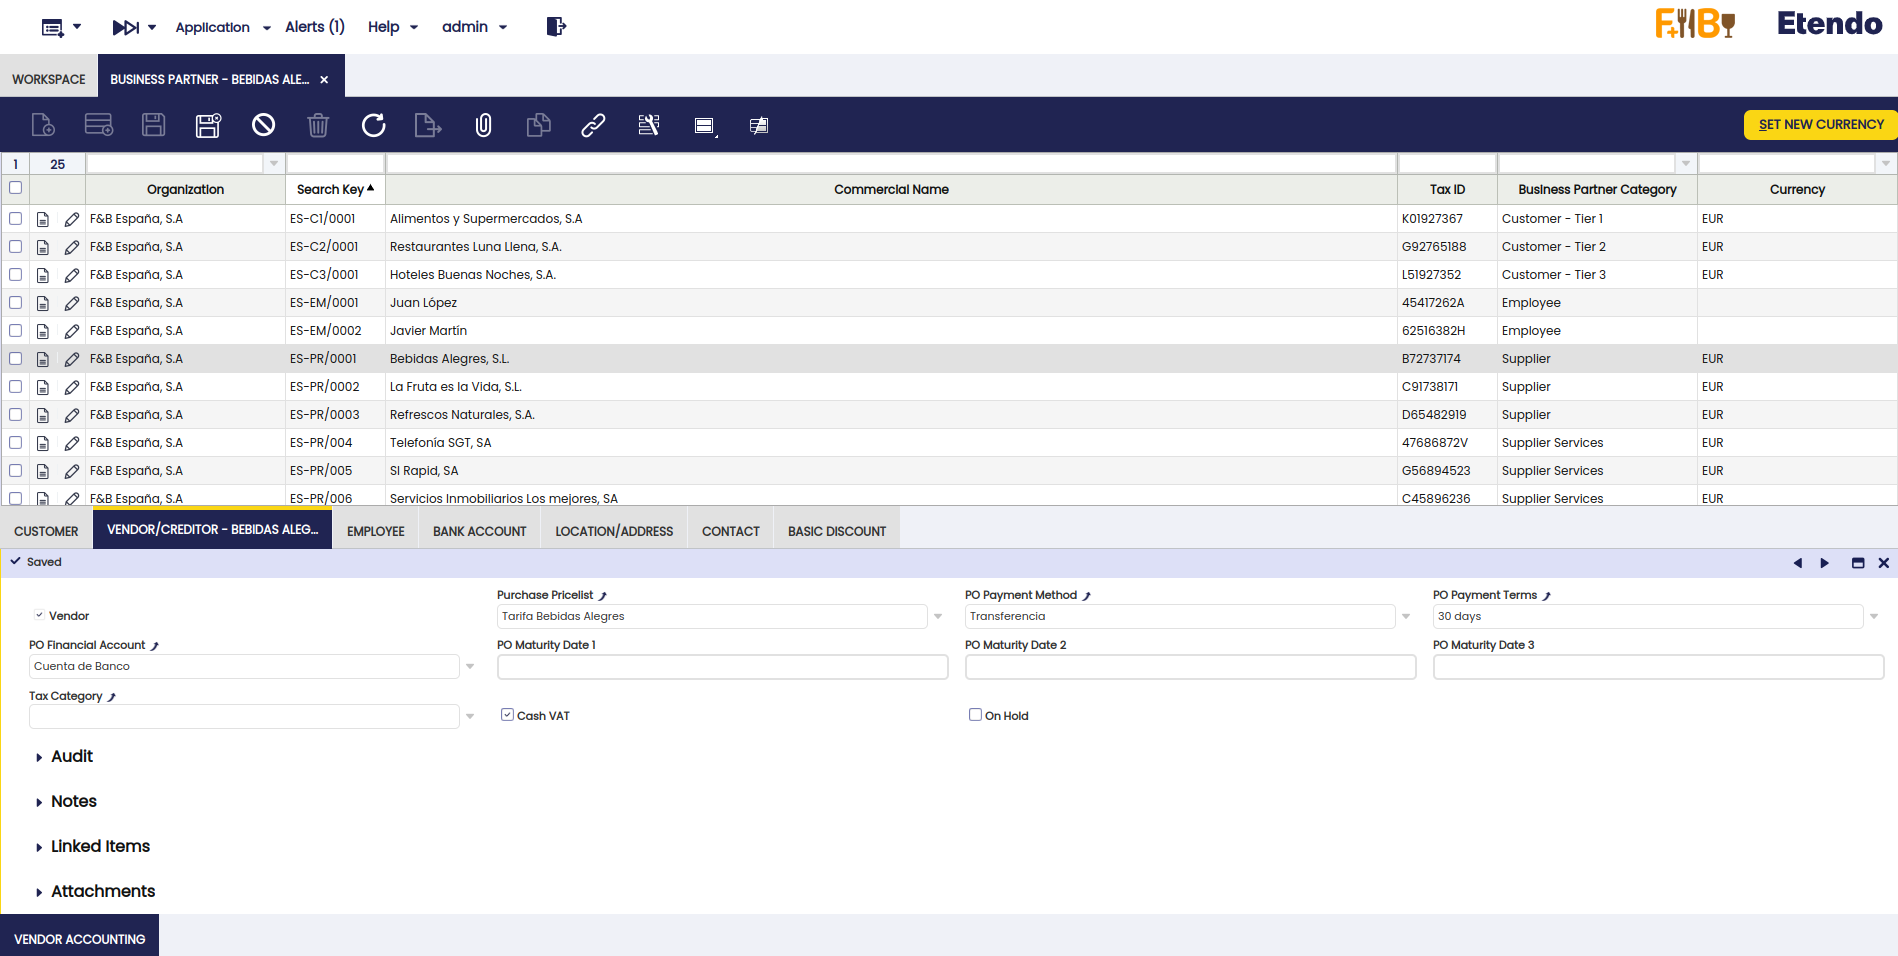Image resolution: width=1898 pixels, height=956 pixels.
Task: Click the Copy link chain toolbar icon
Action: pos(593,125)
